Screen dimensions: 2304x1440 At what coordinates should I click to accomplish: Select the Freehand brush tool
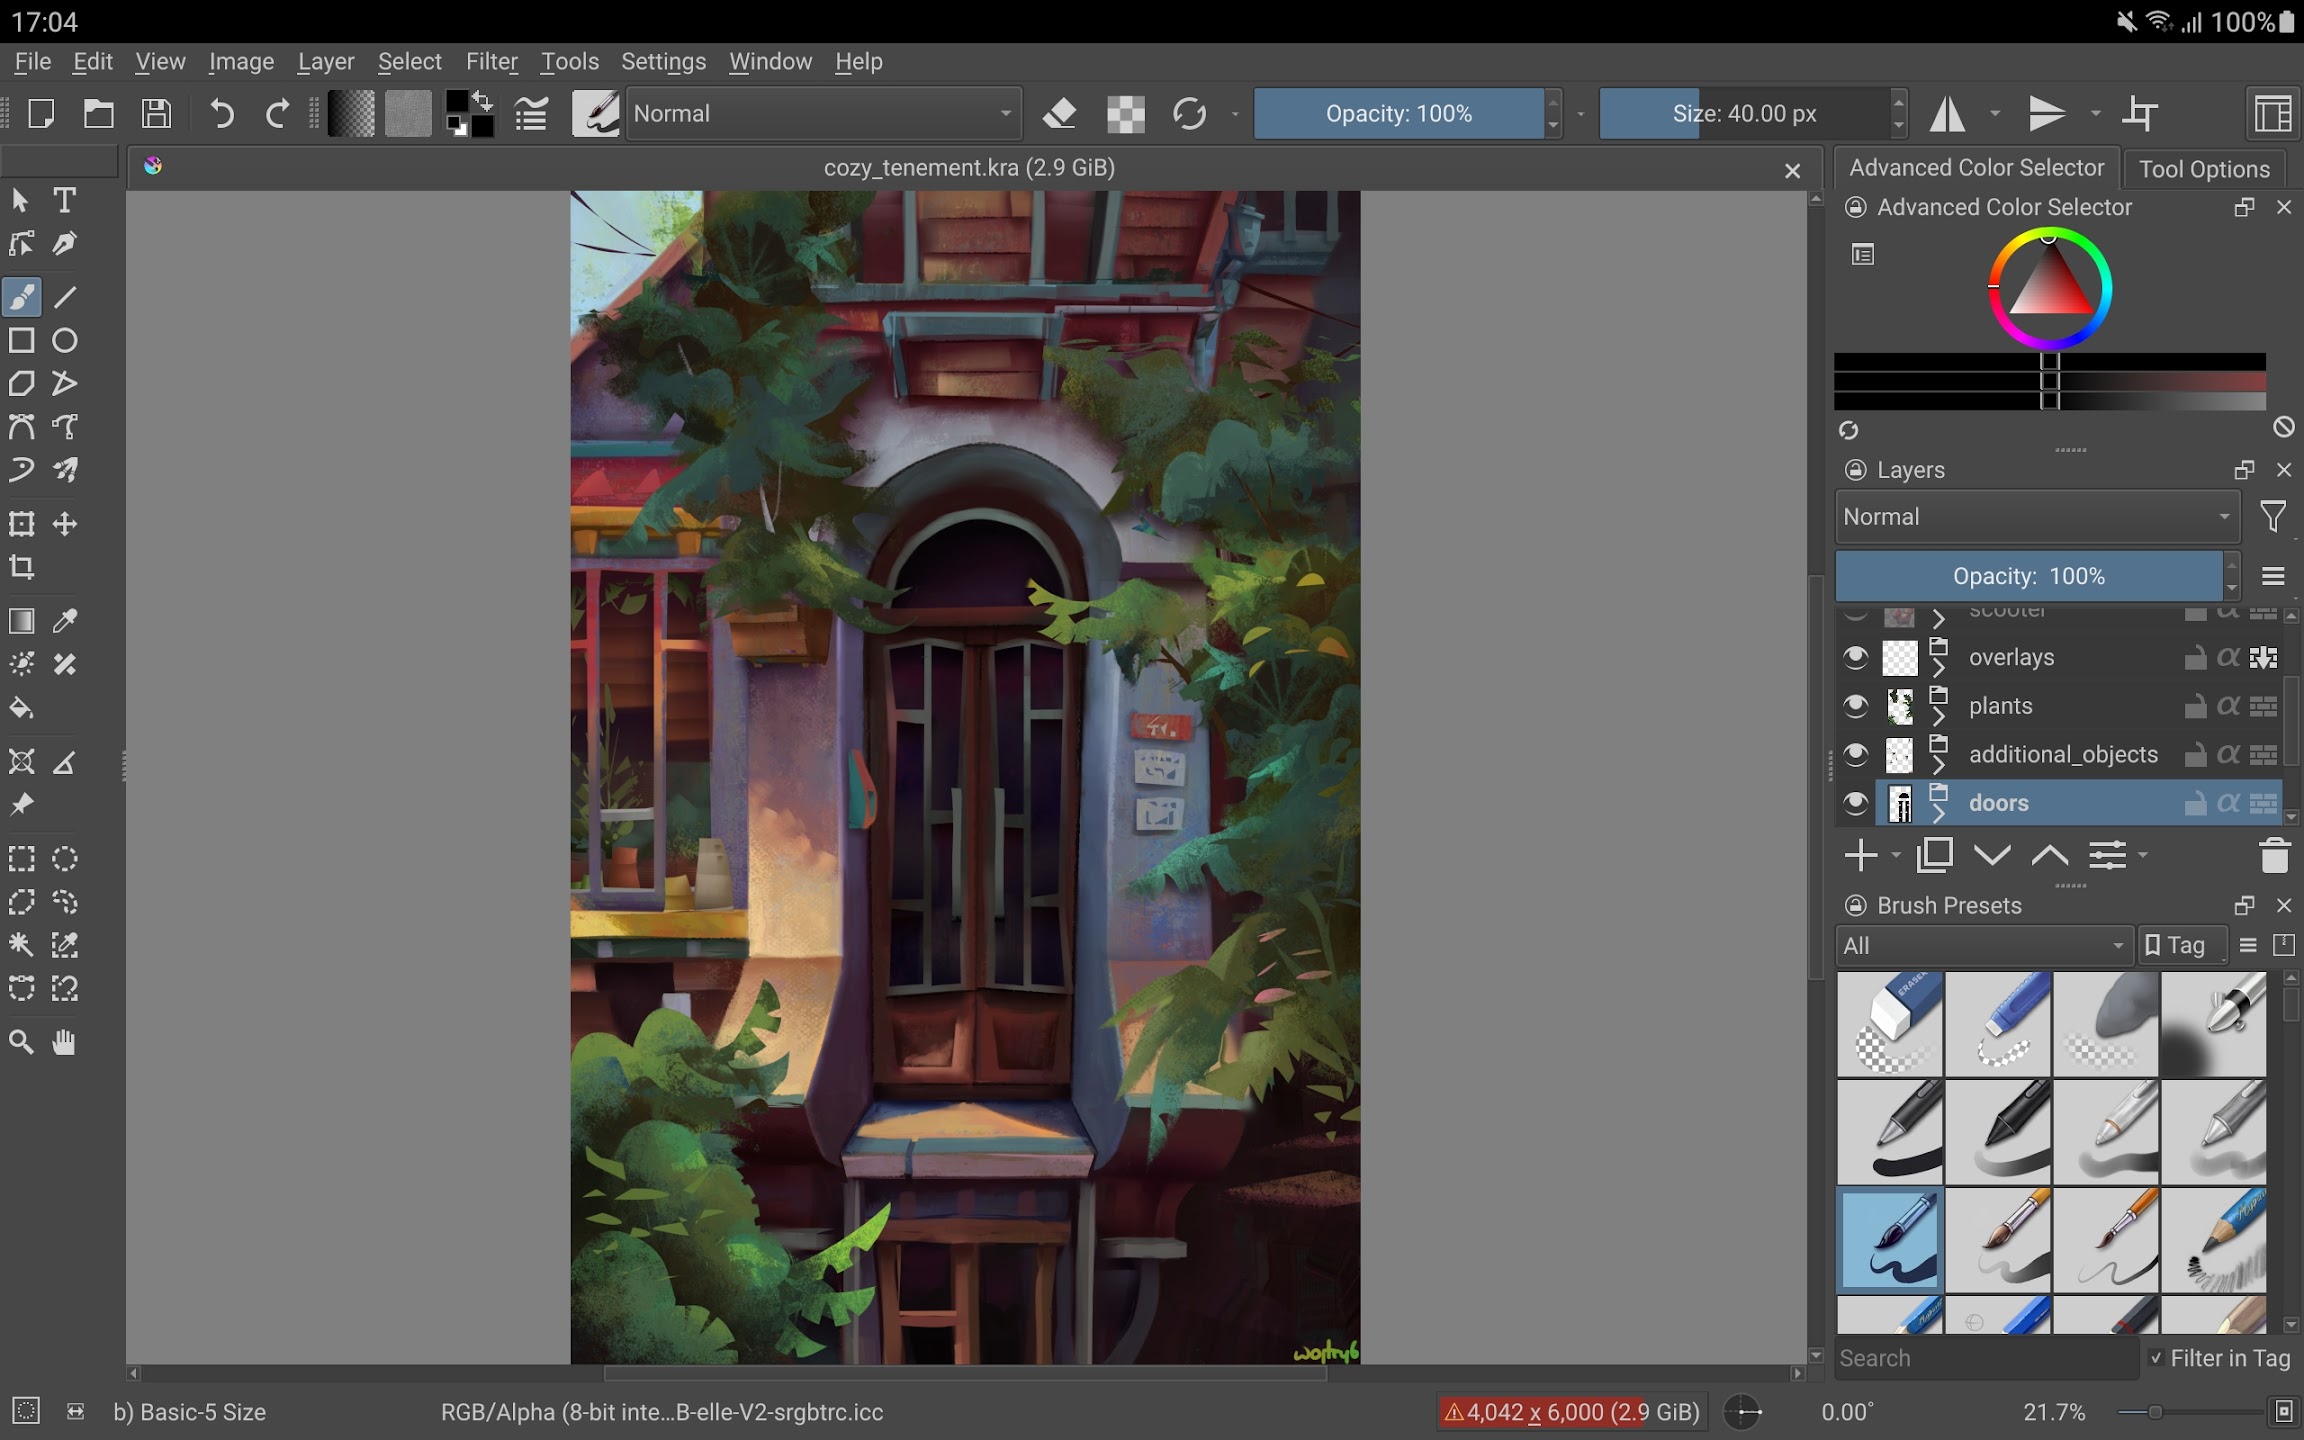tap(23, 295)
